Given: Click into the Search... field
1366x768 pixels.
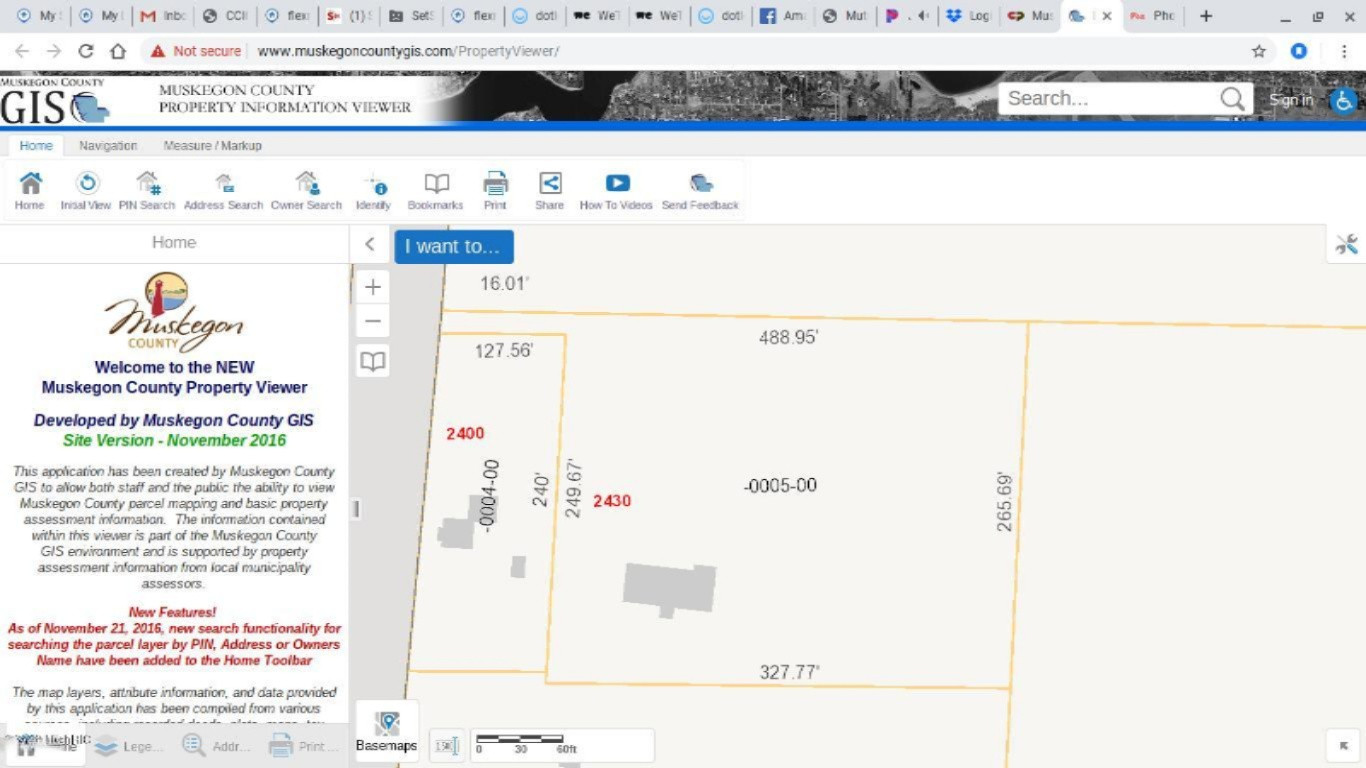Looking at the screenshot, I should coord(1108,98).
